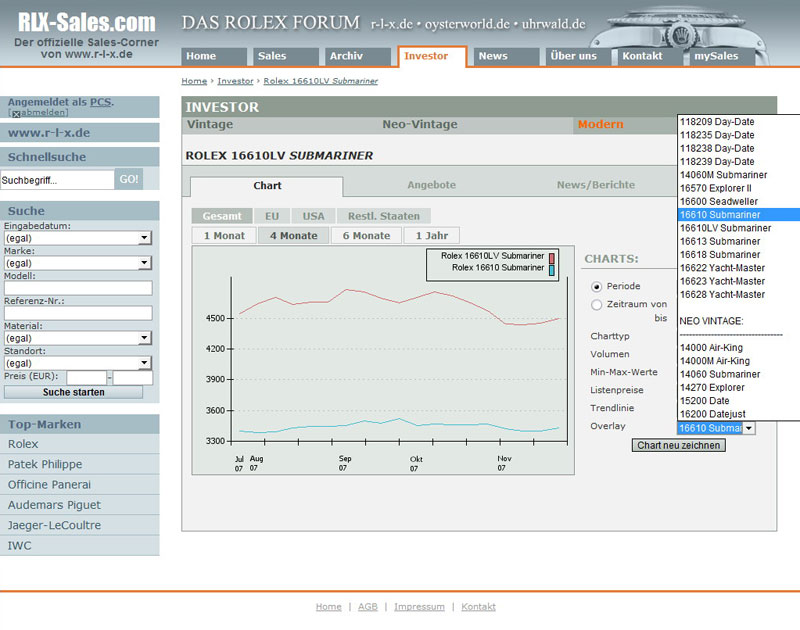Filter chart by USA region
The height and width of the screenshot is (630, 800).
[x=313, y=216]
